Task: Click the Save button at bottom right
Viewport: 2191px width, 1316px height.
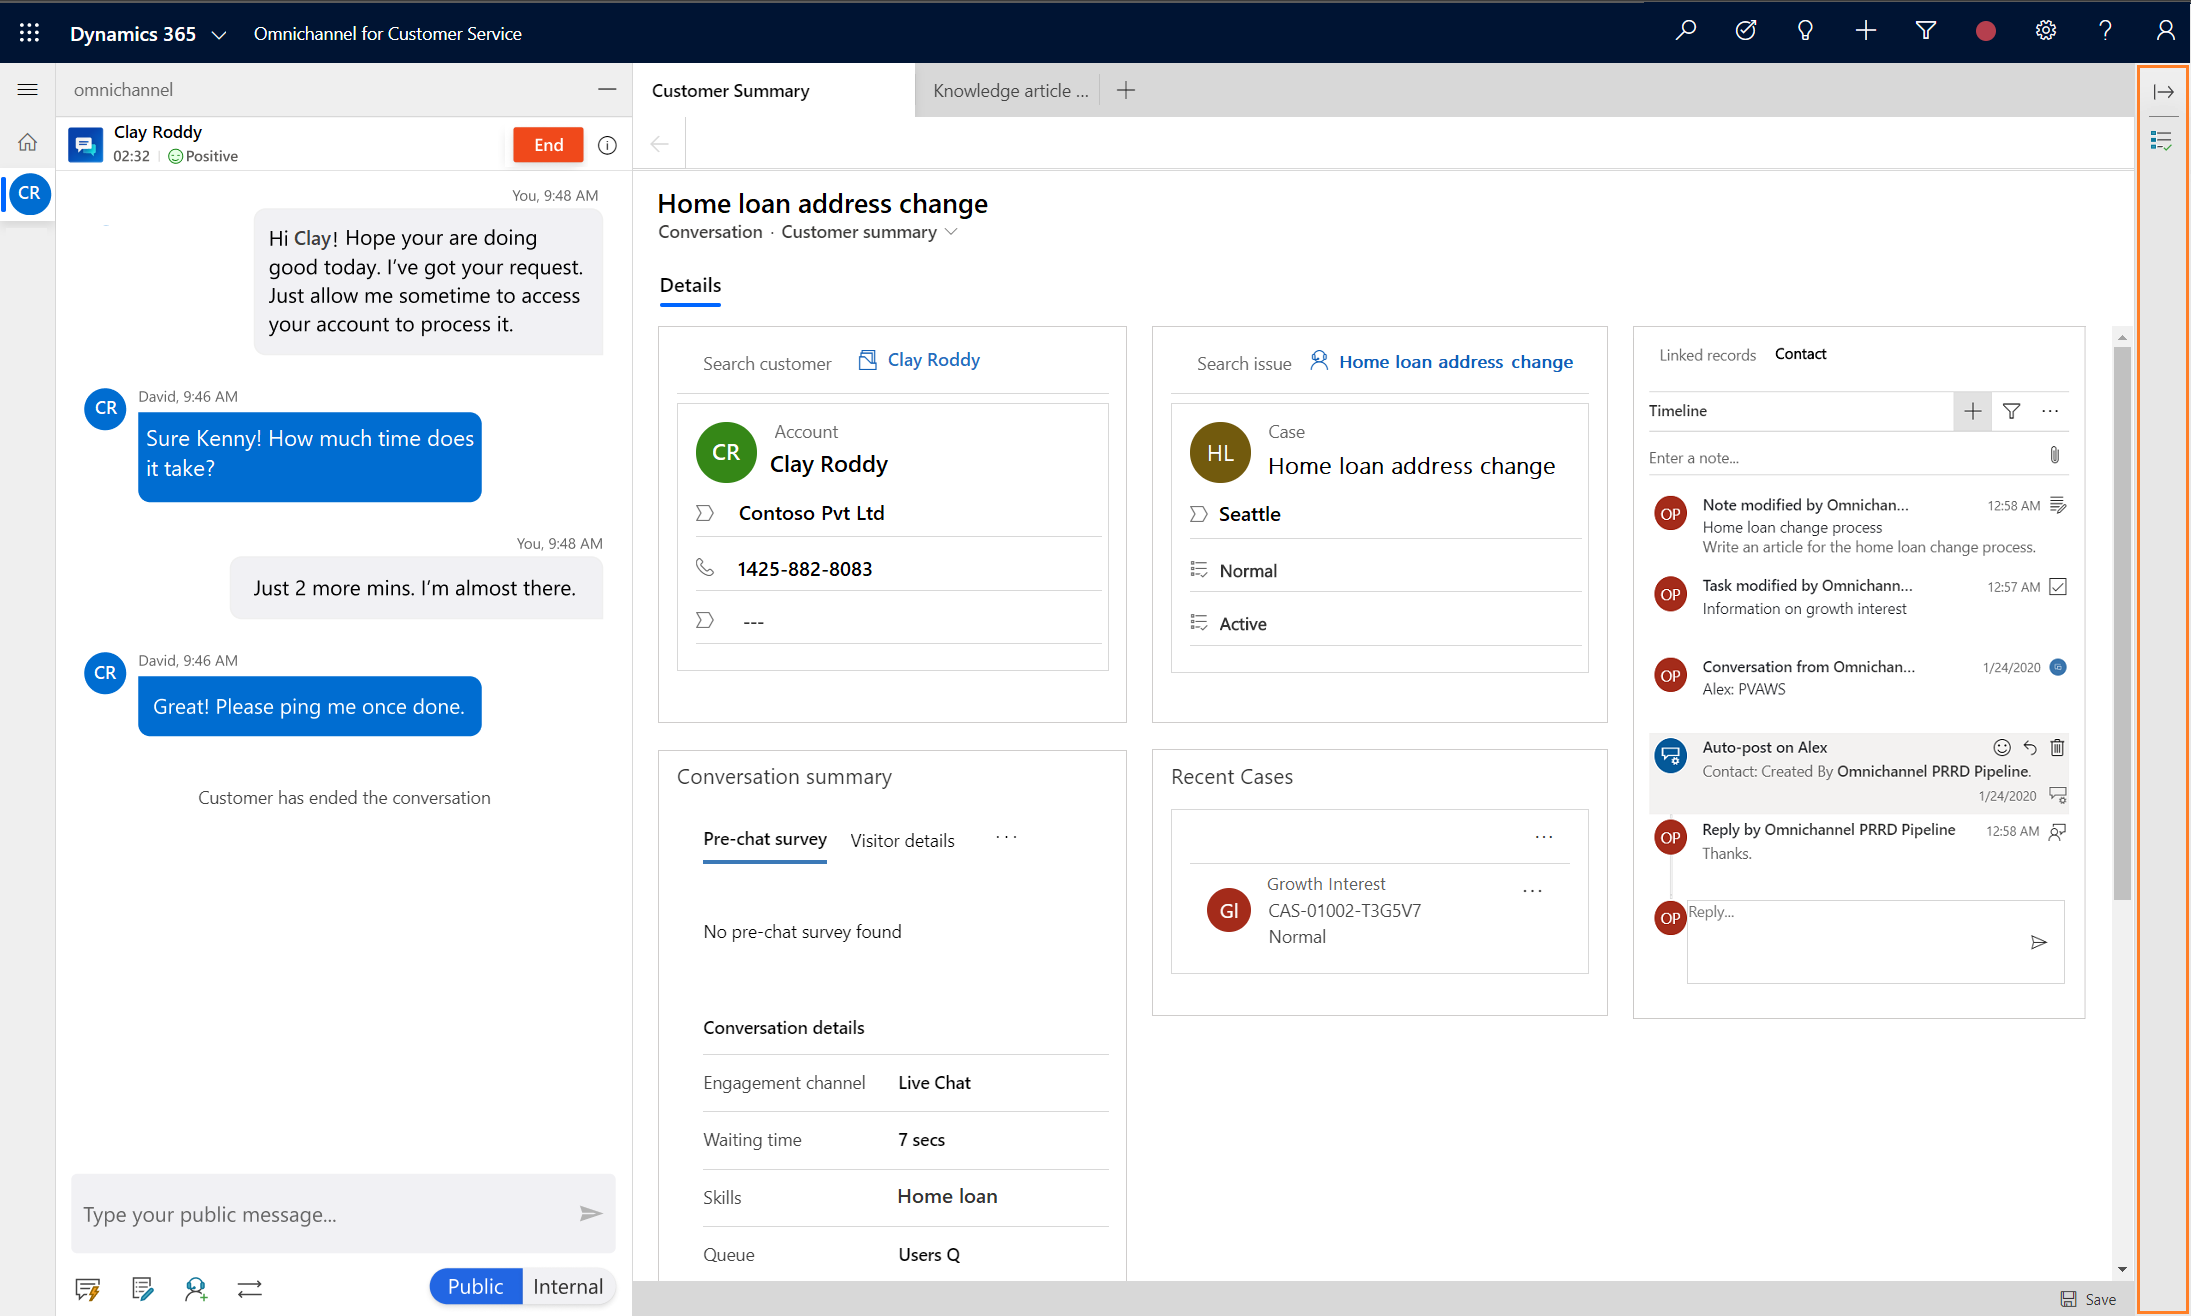Action: pyautogui.click(x=2091, y=1297)
